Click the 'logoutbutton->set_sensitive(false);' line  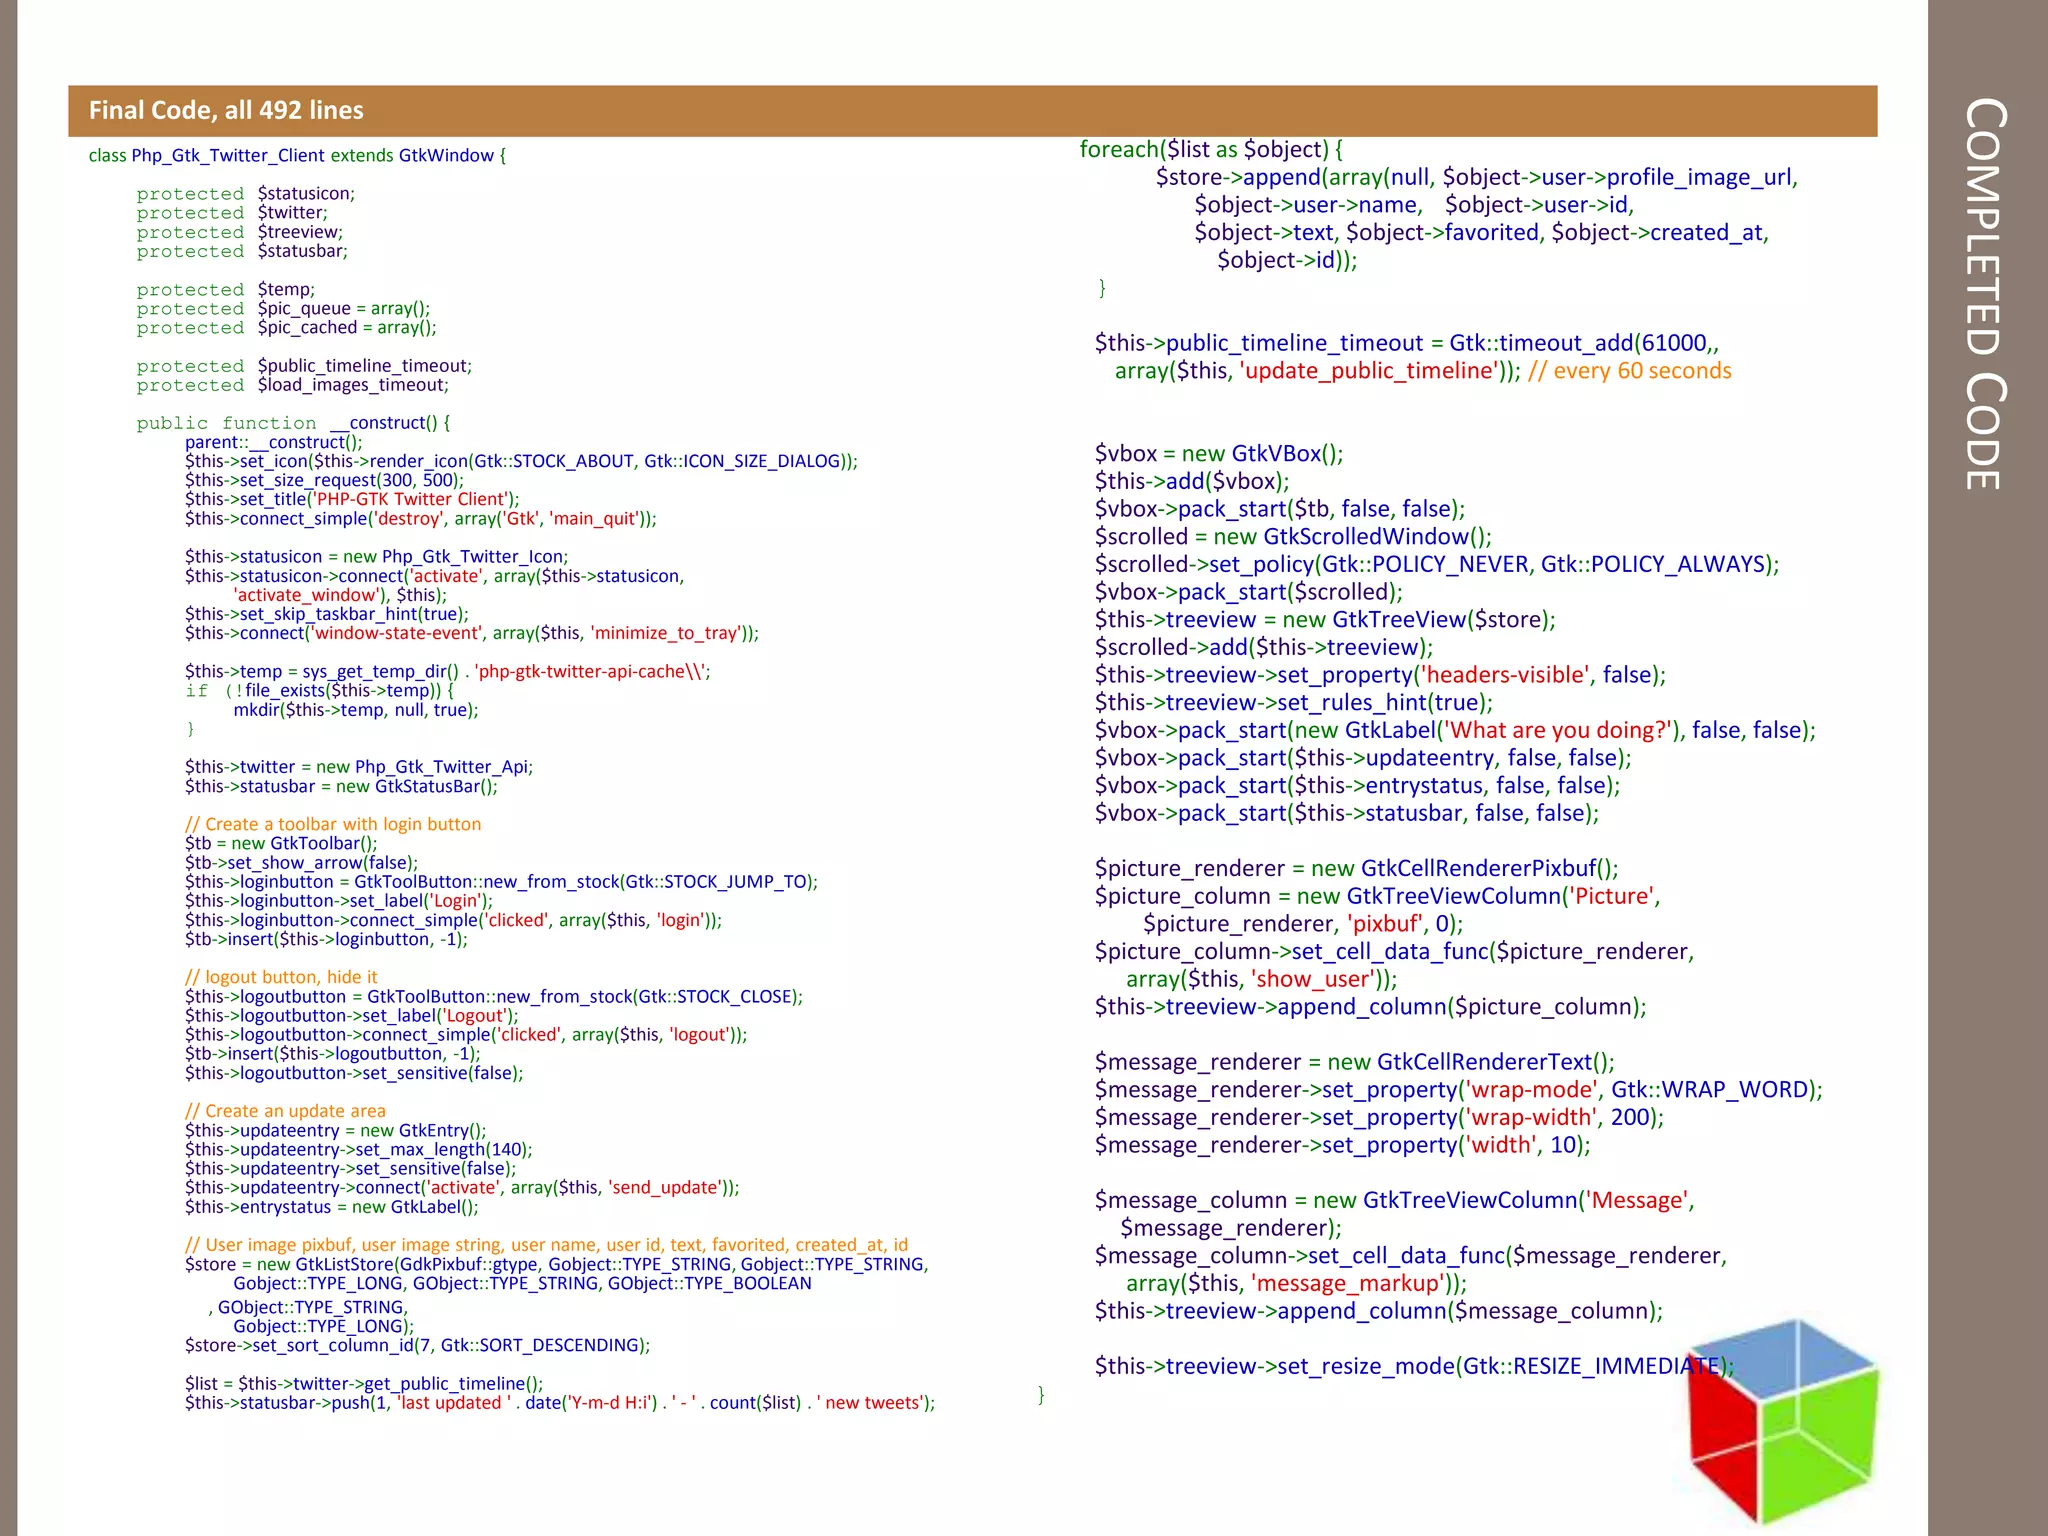tap(354, 1073)
